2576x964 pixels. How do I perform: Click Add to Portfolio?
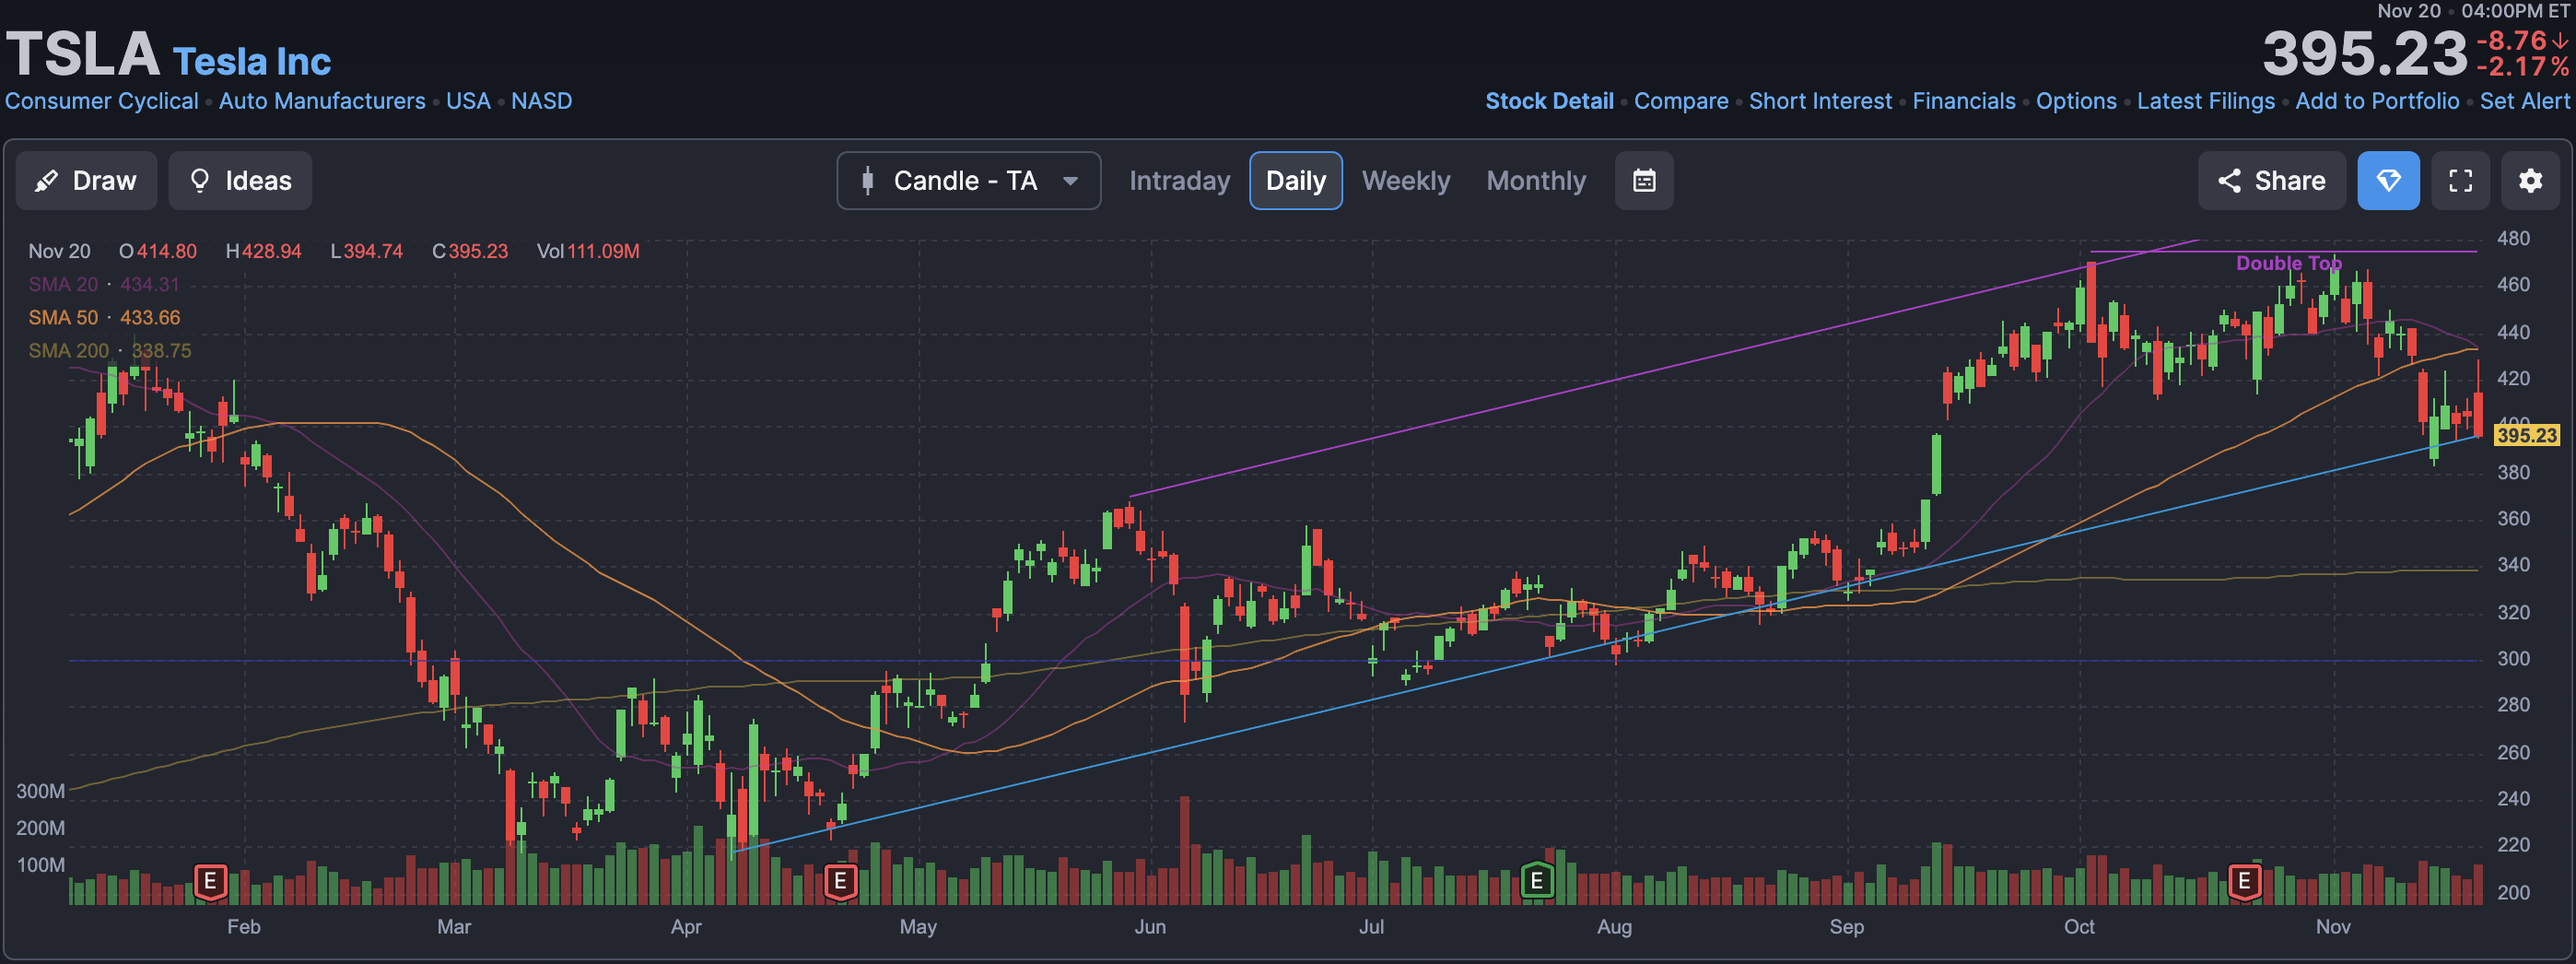pos(2377,101)
